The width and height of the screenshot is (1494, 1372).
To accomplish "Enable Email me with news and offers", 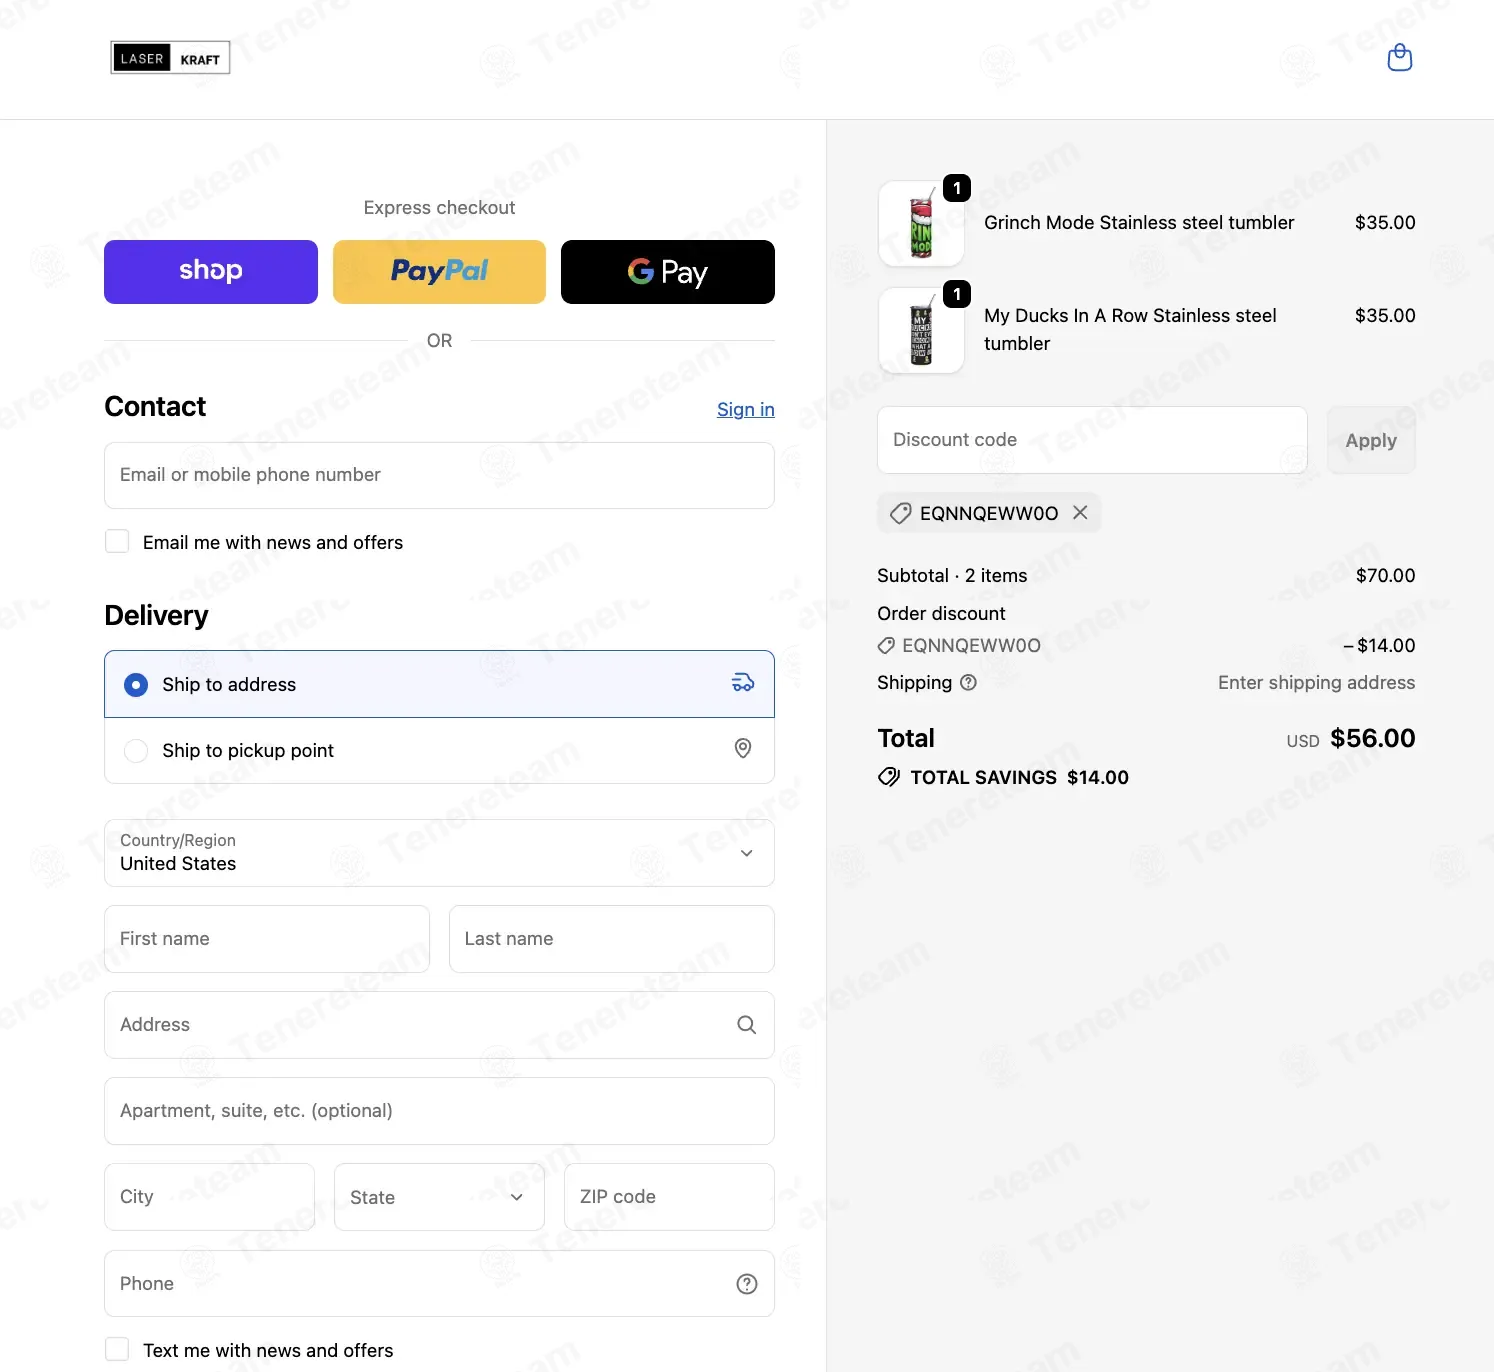I will tap(118, 542).
